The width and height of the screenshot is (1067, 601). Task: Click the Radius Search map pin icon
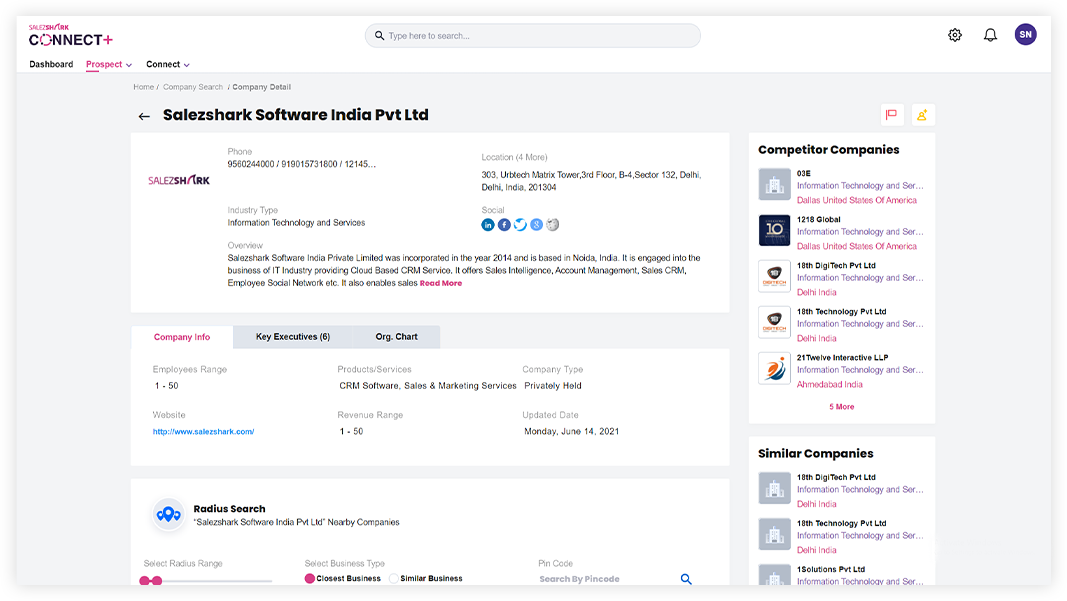coord(168,515)
